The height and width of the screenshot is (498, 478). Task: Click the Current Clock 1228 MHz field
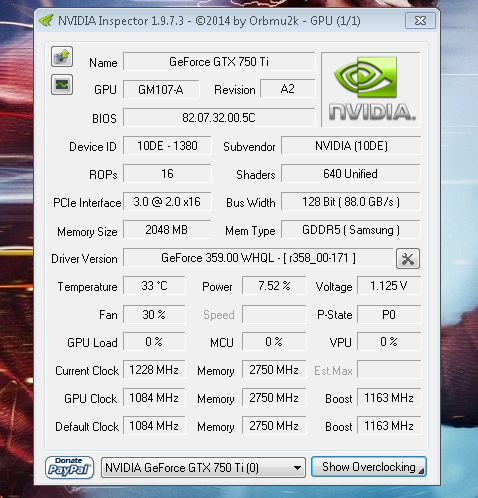point(154,370)
